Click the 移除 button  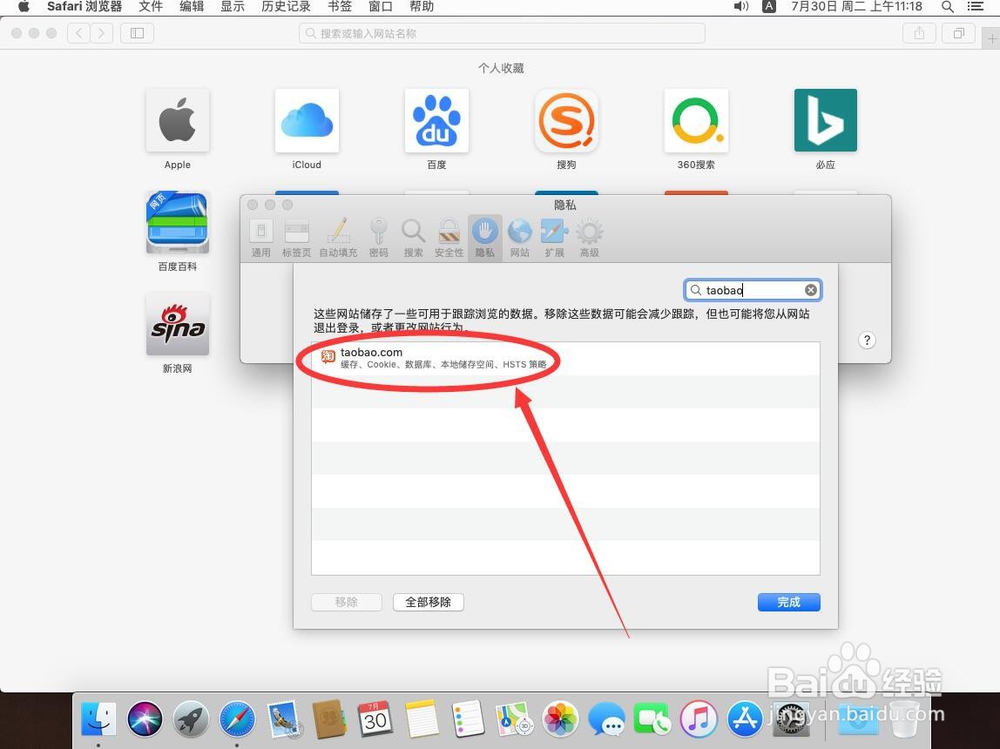click(x=346, y=602)
